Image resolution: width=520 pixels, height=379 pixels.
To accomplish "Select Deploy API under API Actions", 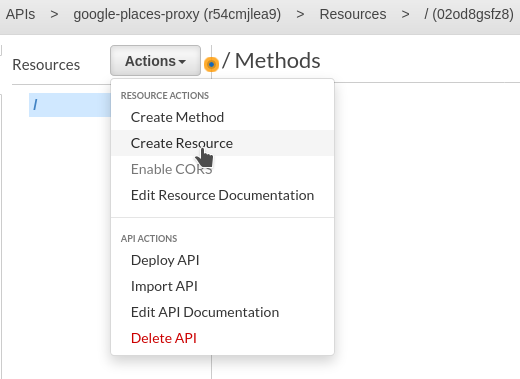I will [165, 260].
